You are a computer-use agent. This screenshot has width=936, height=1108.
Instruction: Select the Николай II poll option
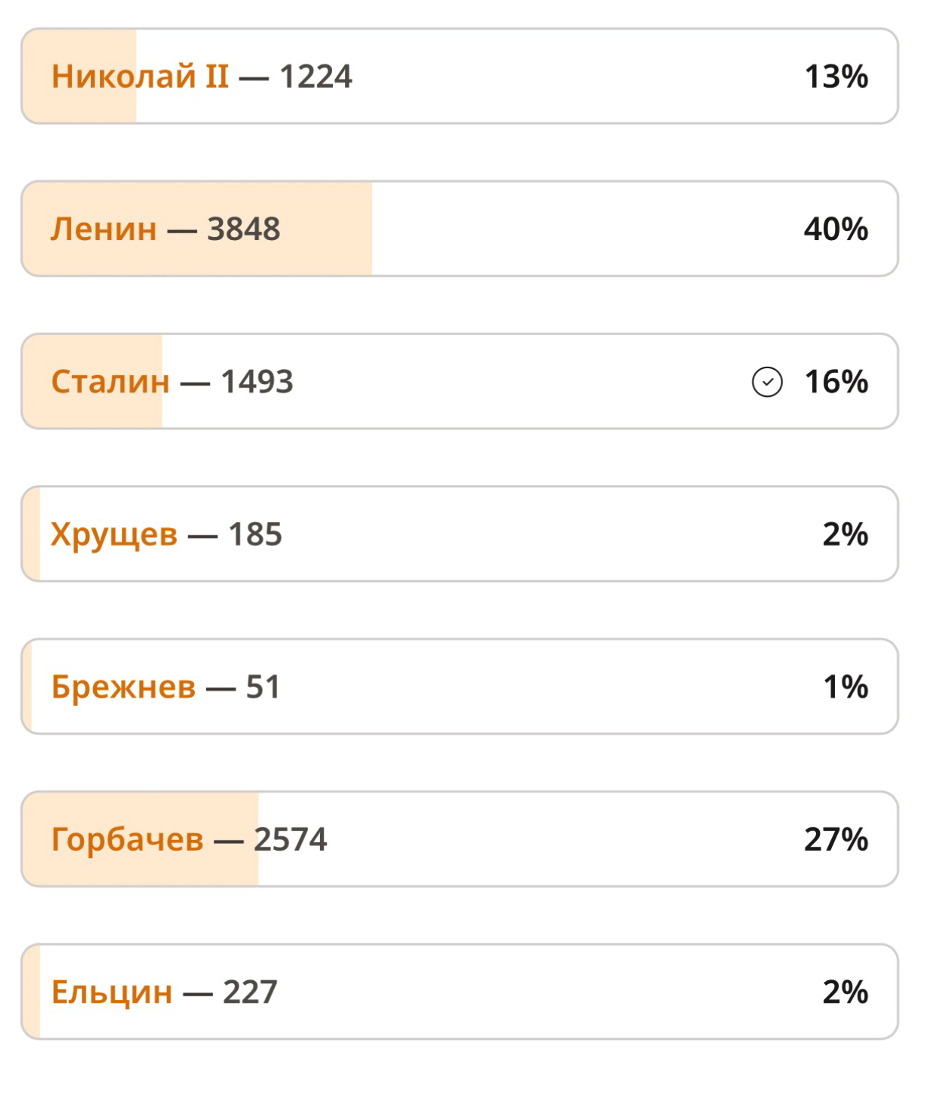[x=460, y=76]
